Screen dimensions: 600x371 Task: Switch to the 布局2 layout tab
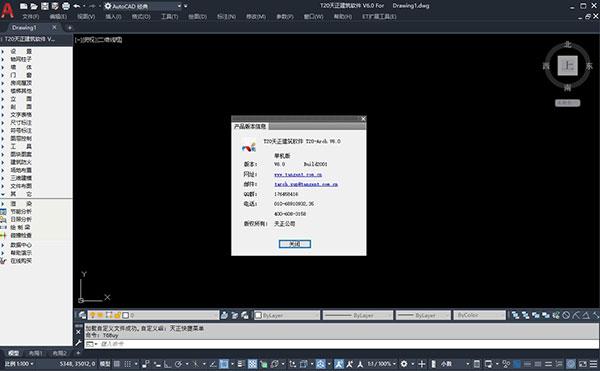tap(59, 353)
